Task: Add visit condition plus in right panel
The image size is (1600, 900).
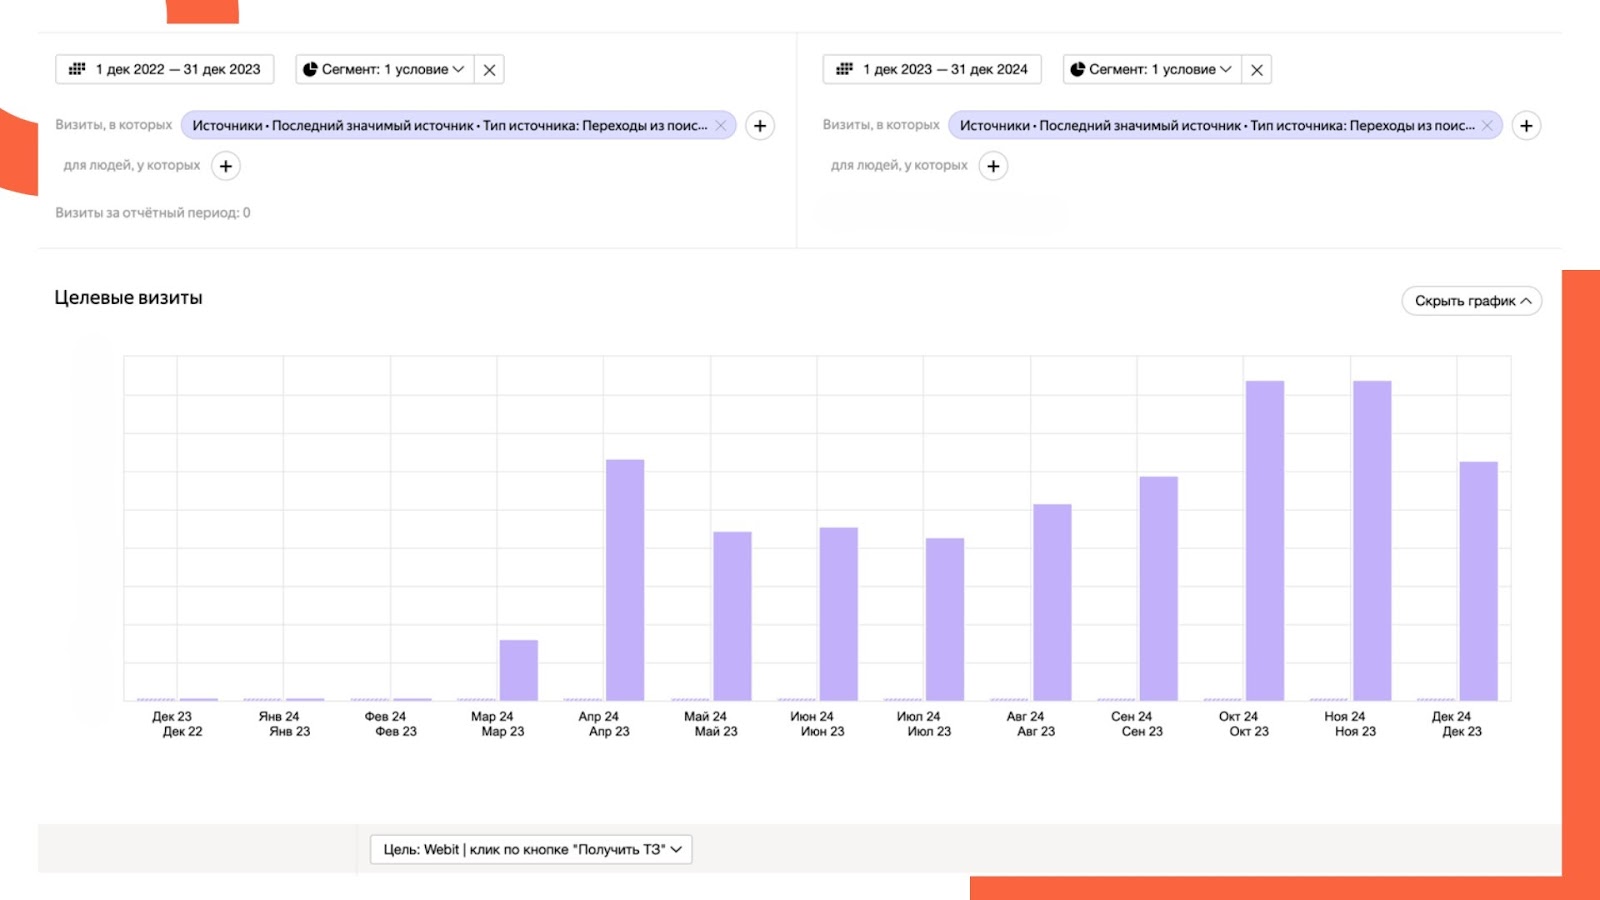Action: pyautogui.click(x=1526, y=126)
